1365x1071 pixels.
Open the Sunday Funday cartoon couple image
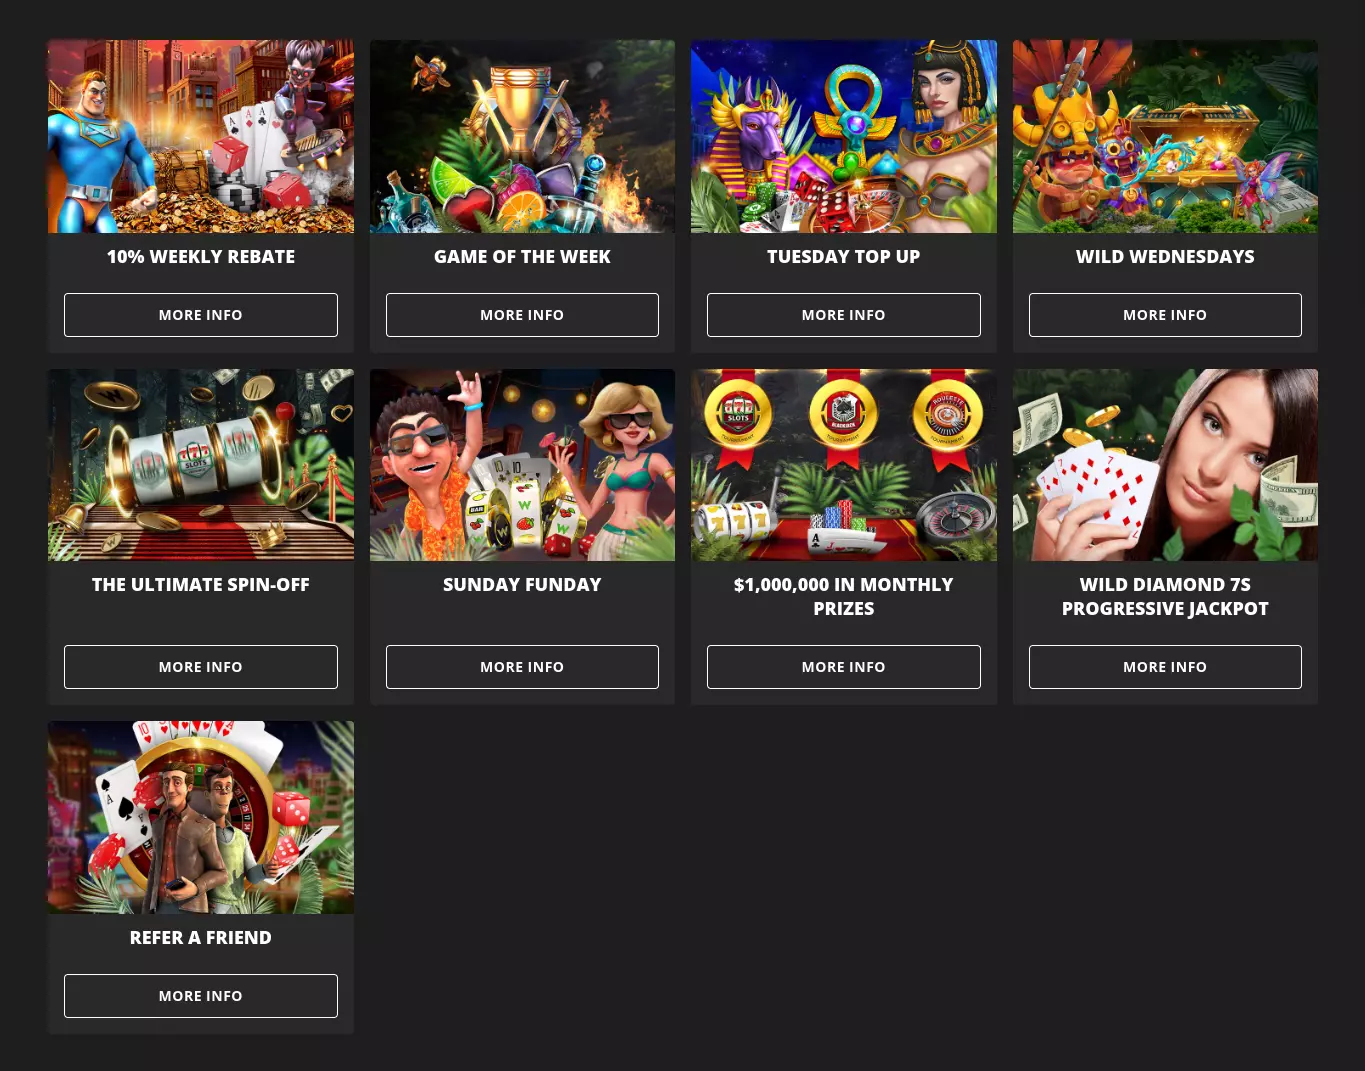[522, 465]
